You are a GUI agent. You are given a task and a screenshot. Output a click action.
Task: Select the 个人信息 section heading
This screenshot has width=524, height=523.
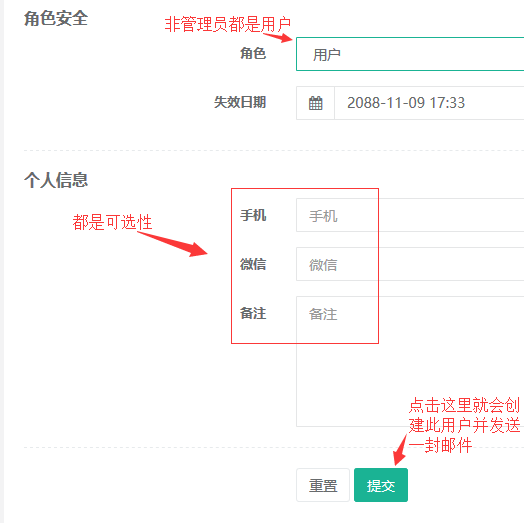pyautogui.click(x=56, y=180)
